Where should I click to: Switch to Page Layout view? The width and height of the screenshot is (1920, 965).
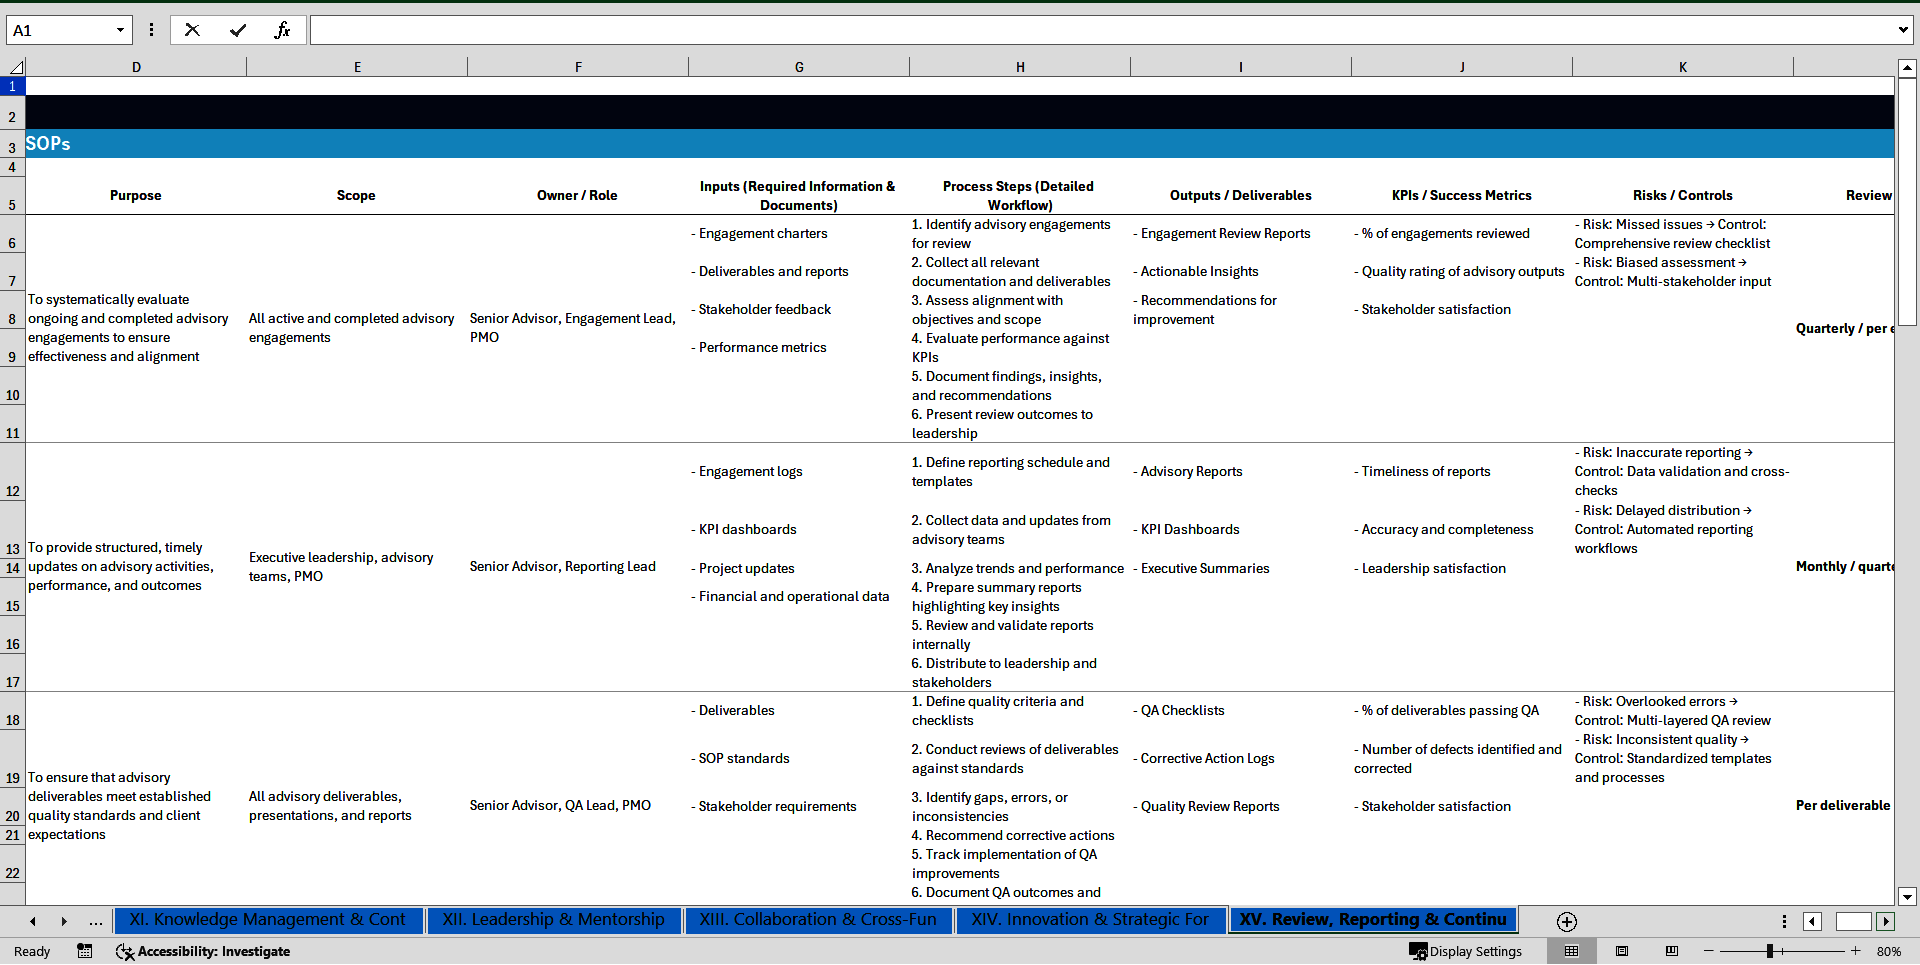[x=1622, y=951]
